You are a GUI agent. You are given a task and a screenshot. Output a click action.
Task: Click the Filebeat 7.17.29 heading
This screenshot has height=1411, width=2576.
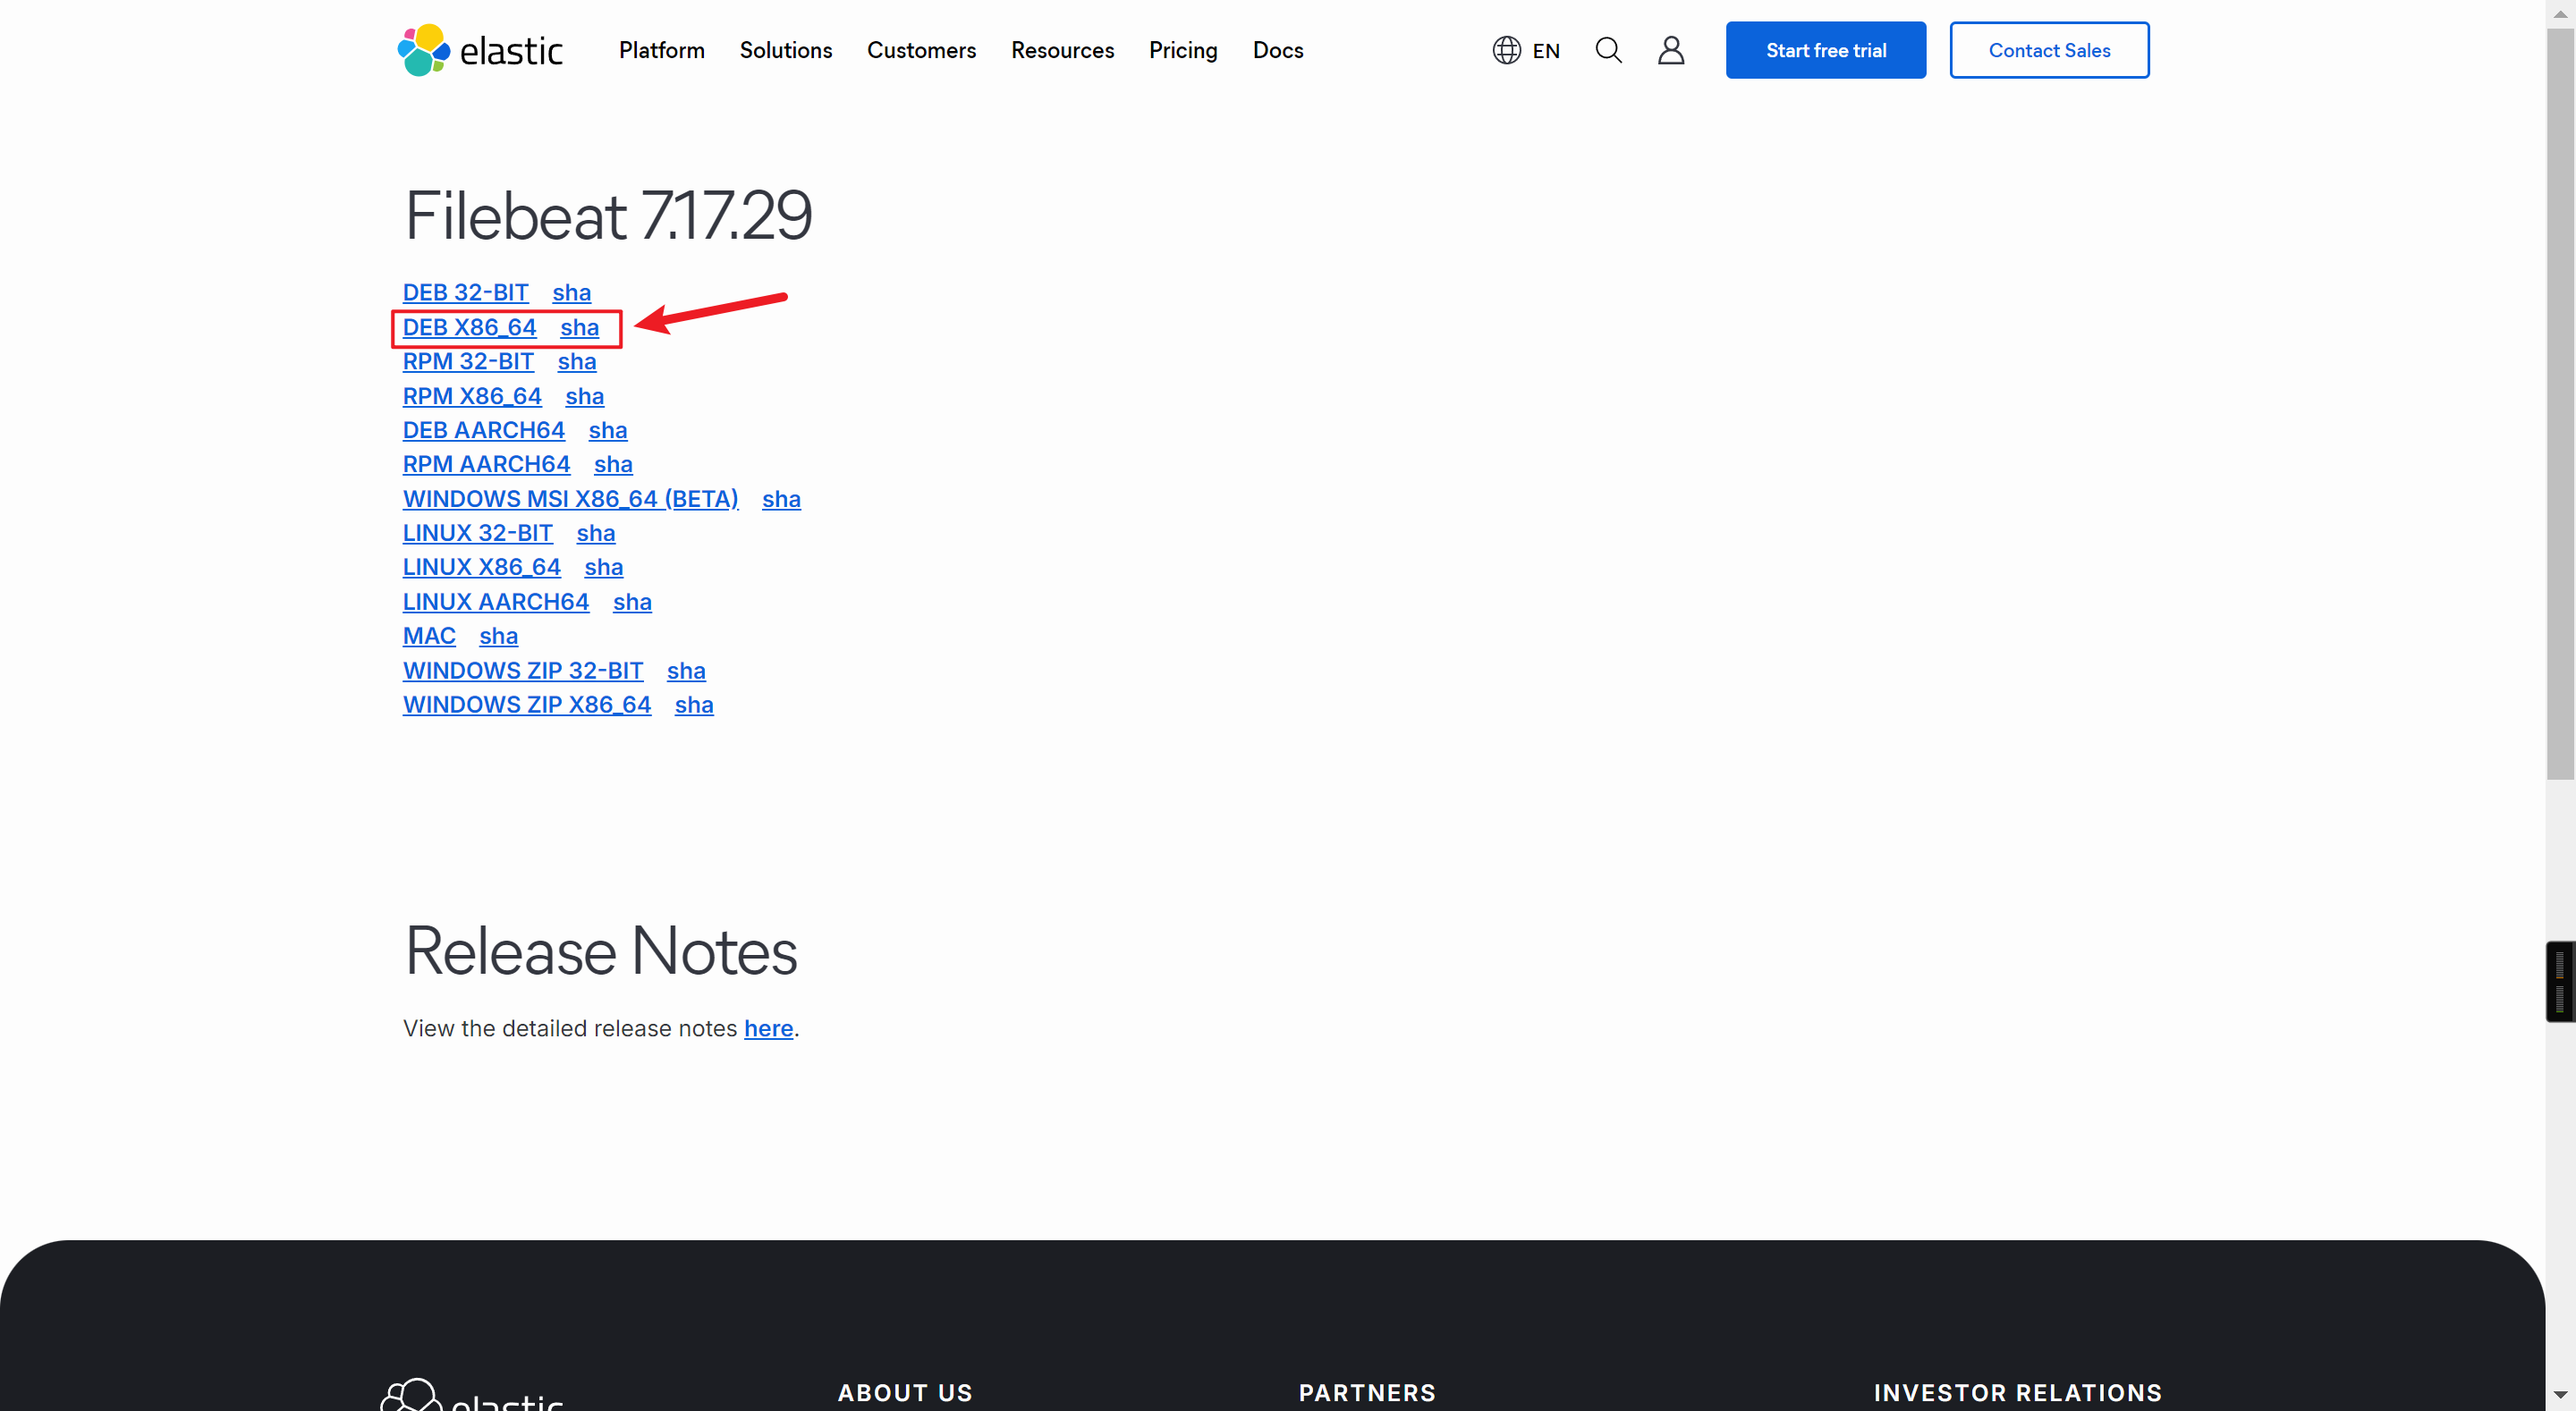point(608,216)
